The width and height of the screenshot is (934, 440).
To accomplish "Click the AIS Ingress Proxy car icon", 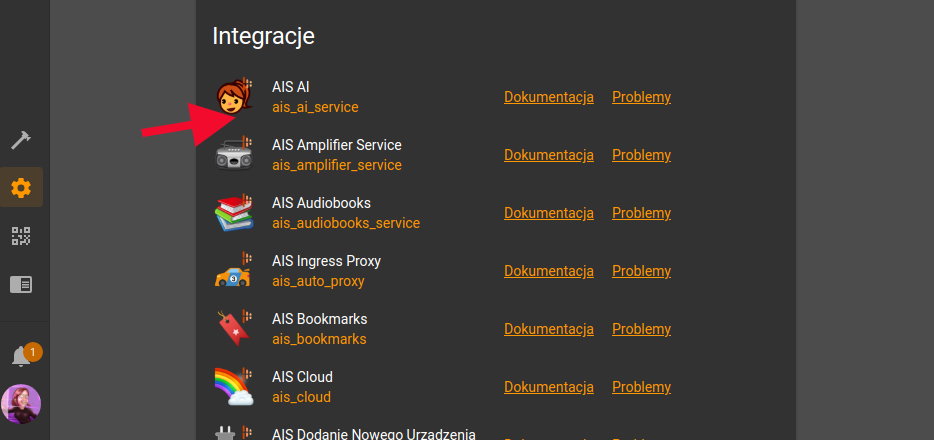I will (234, 270).
